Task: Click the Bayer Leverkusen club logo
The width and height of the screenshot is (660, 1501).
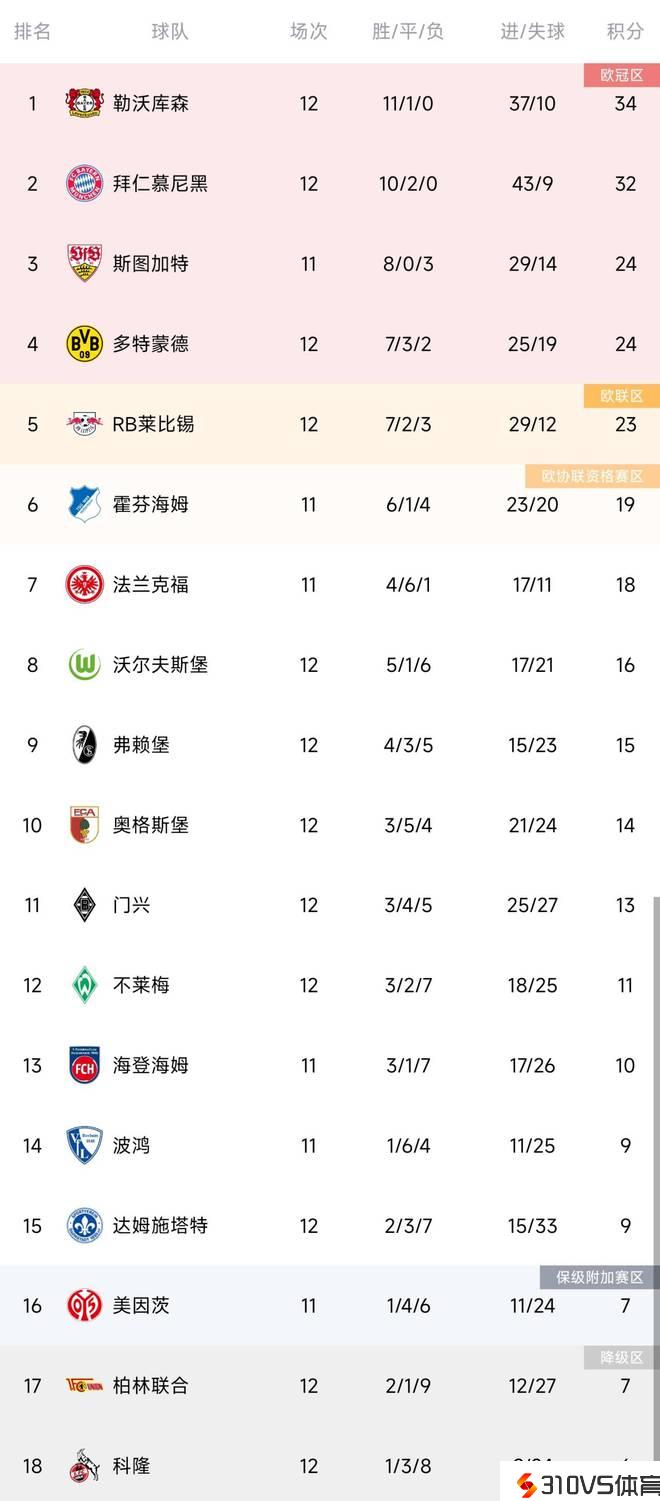Action: coord(84,103)
